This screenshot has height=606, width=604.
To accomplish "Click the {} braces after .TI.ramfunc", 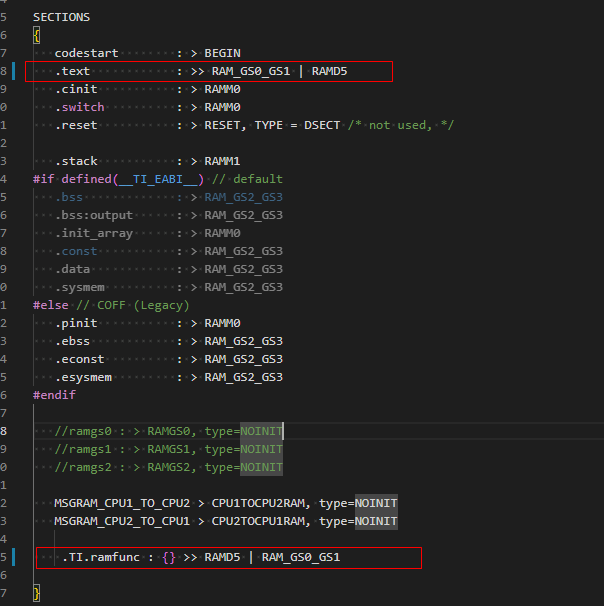I will (169, 557).
